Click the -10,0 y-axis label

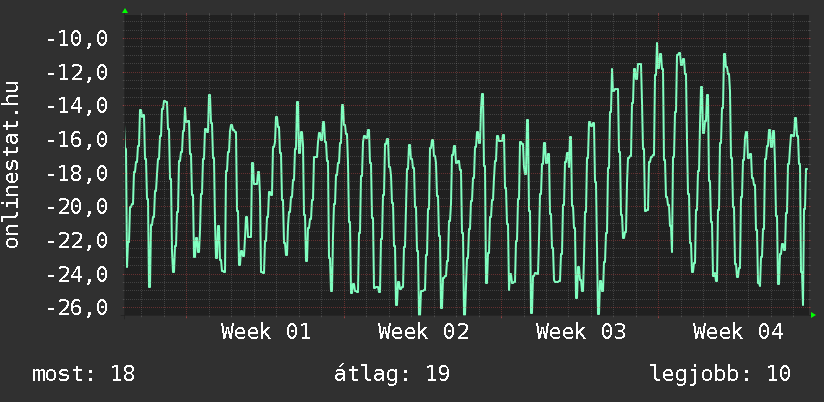(77, 39)
